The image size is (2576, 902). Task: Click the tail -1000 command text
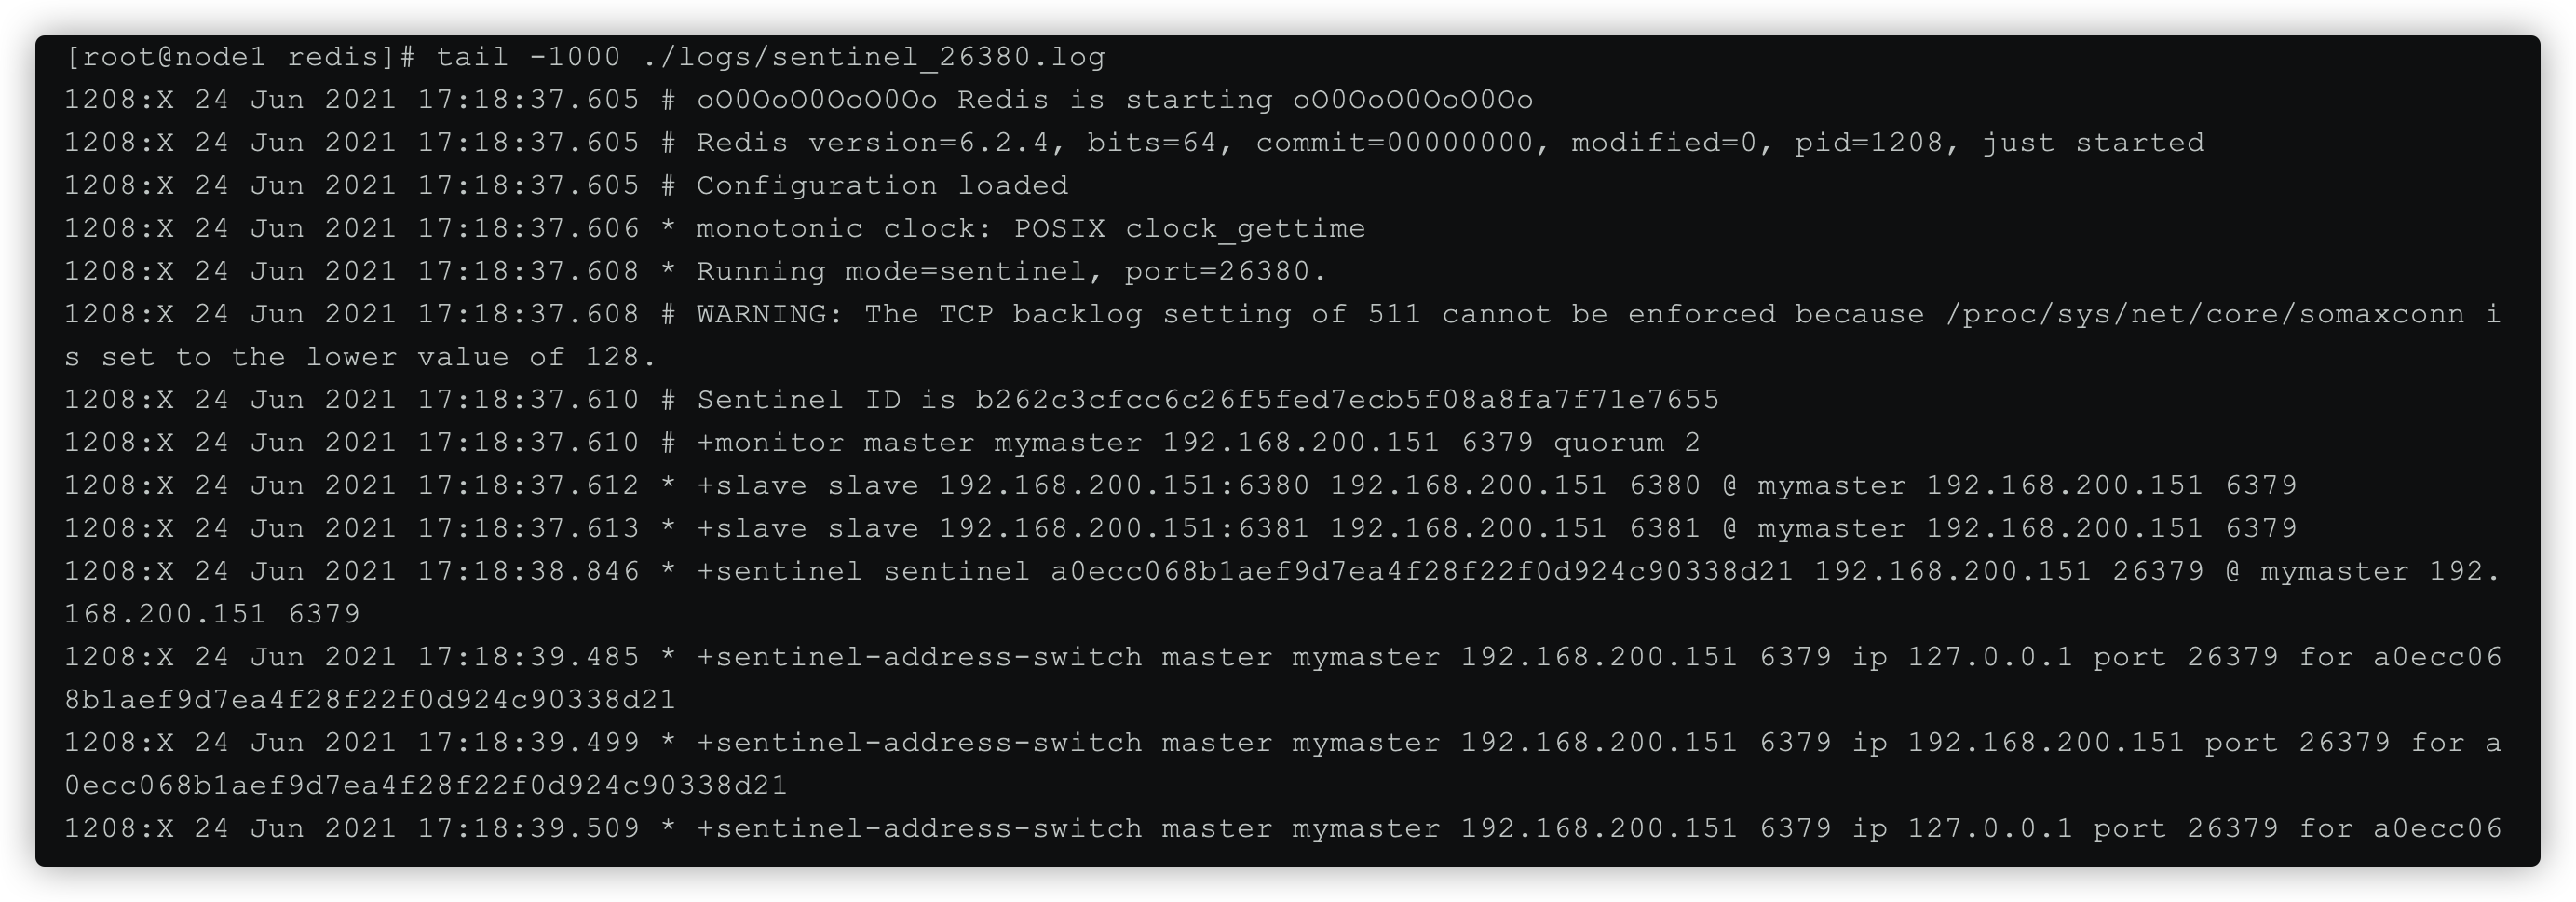point(528,57)
